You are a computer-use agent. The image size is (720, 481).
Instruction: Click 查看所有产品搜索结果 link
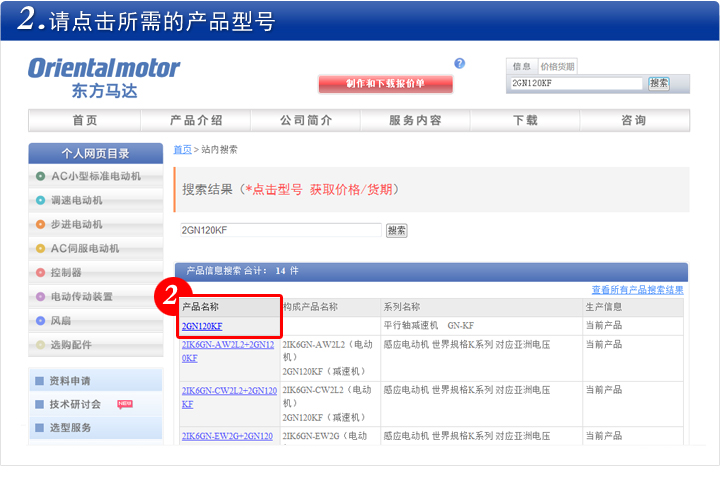[x=637, y=290]
